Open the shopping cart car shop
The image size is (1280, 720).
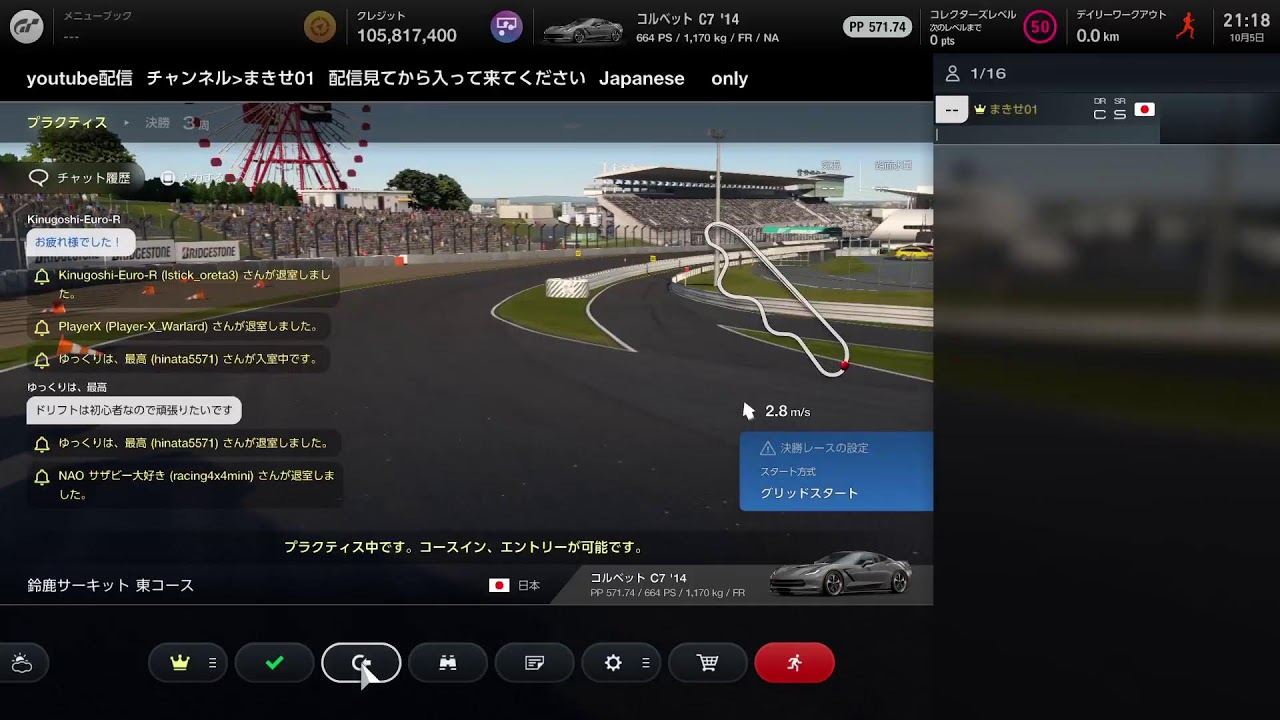pos(708,663)
